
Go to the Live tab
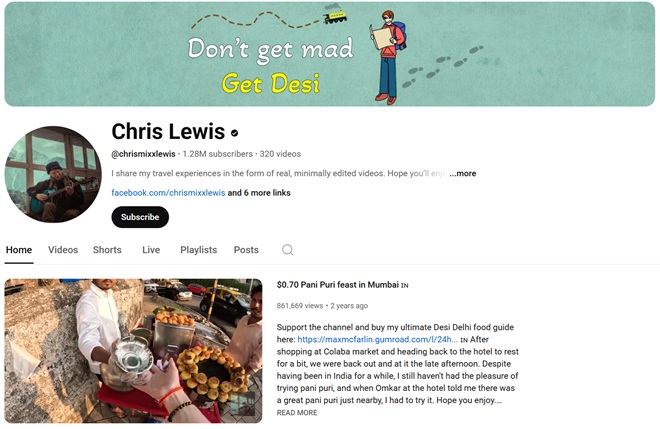pyautogui.click(x=151, y=250)
